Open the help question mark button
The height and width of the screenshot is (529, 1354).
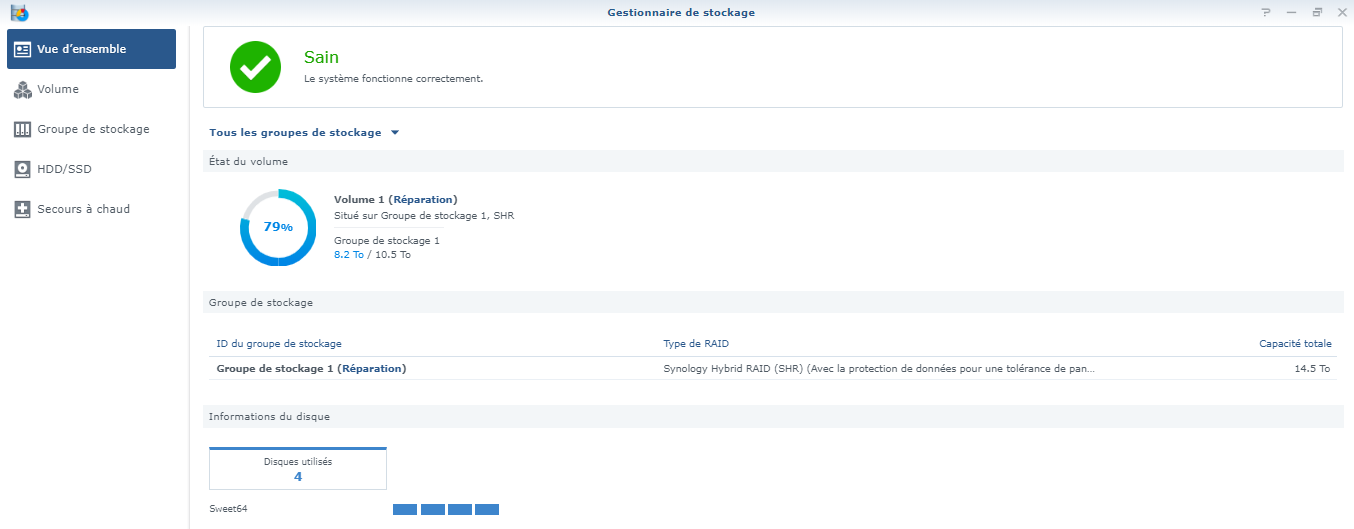[x=1266, y=13]
